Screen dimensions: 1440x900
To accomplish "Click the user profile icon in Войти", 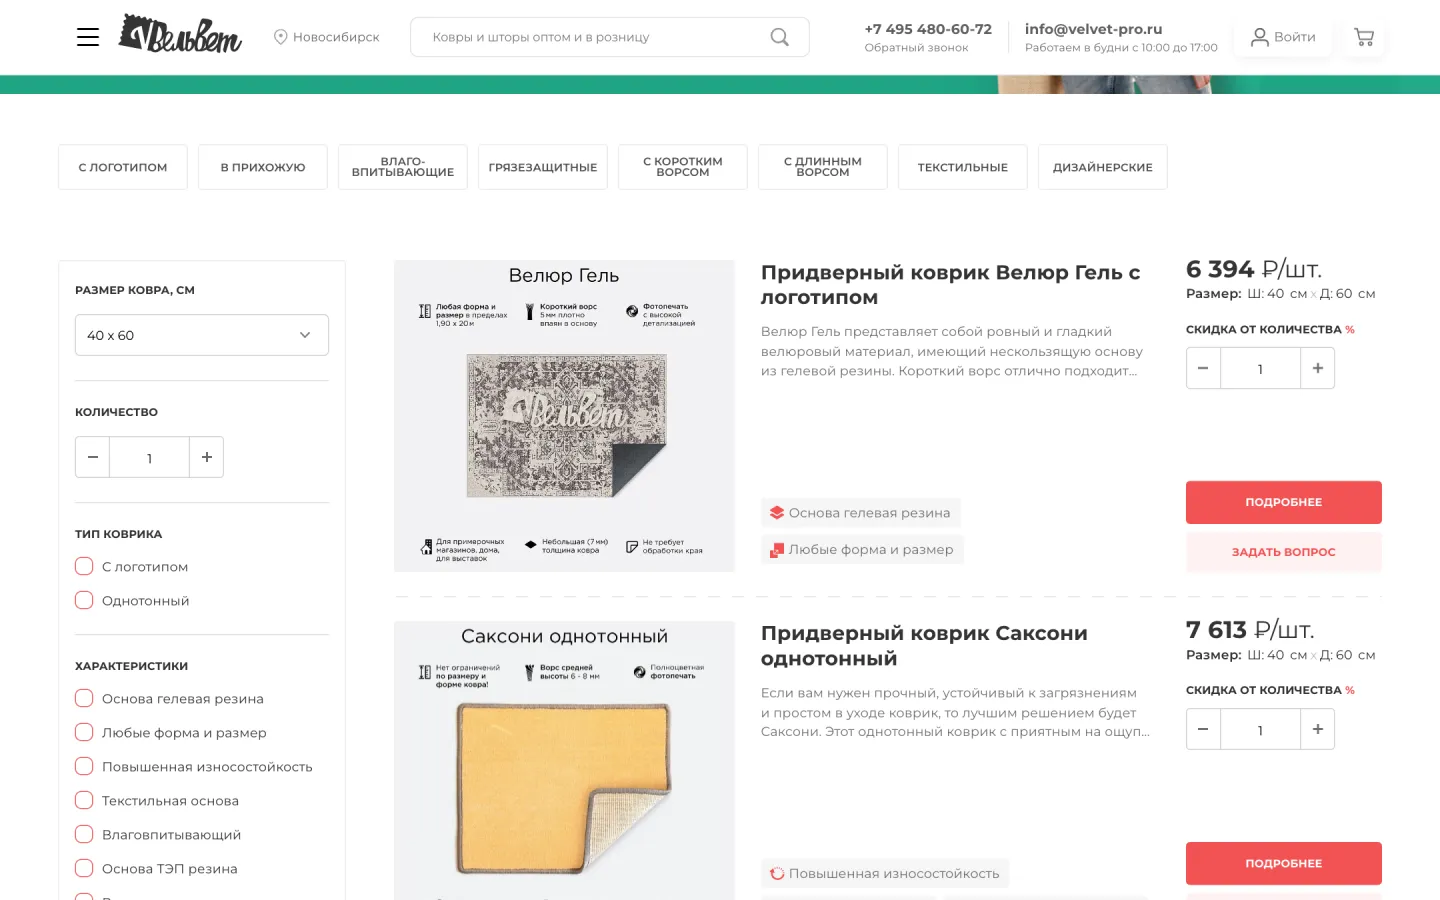I will pyautogui.click(x=1260, y=37).
